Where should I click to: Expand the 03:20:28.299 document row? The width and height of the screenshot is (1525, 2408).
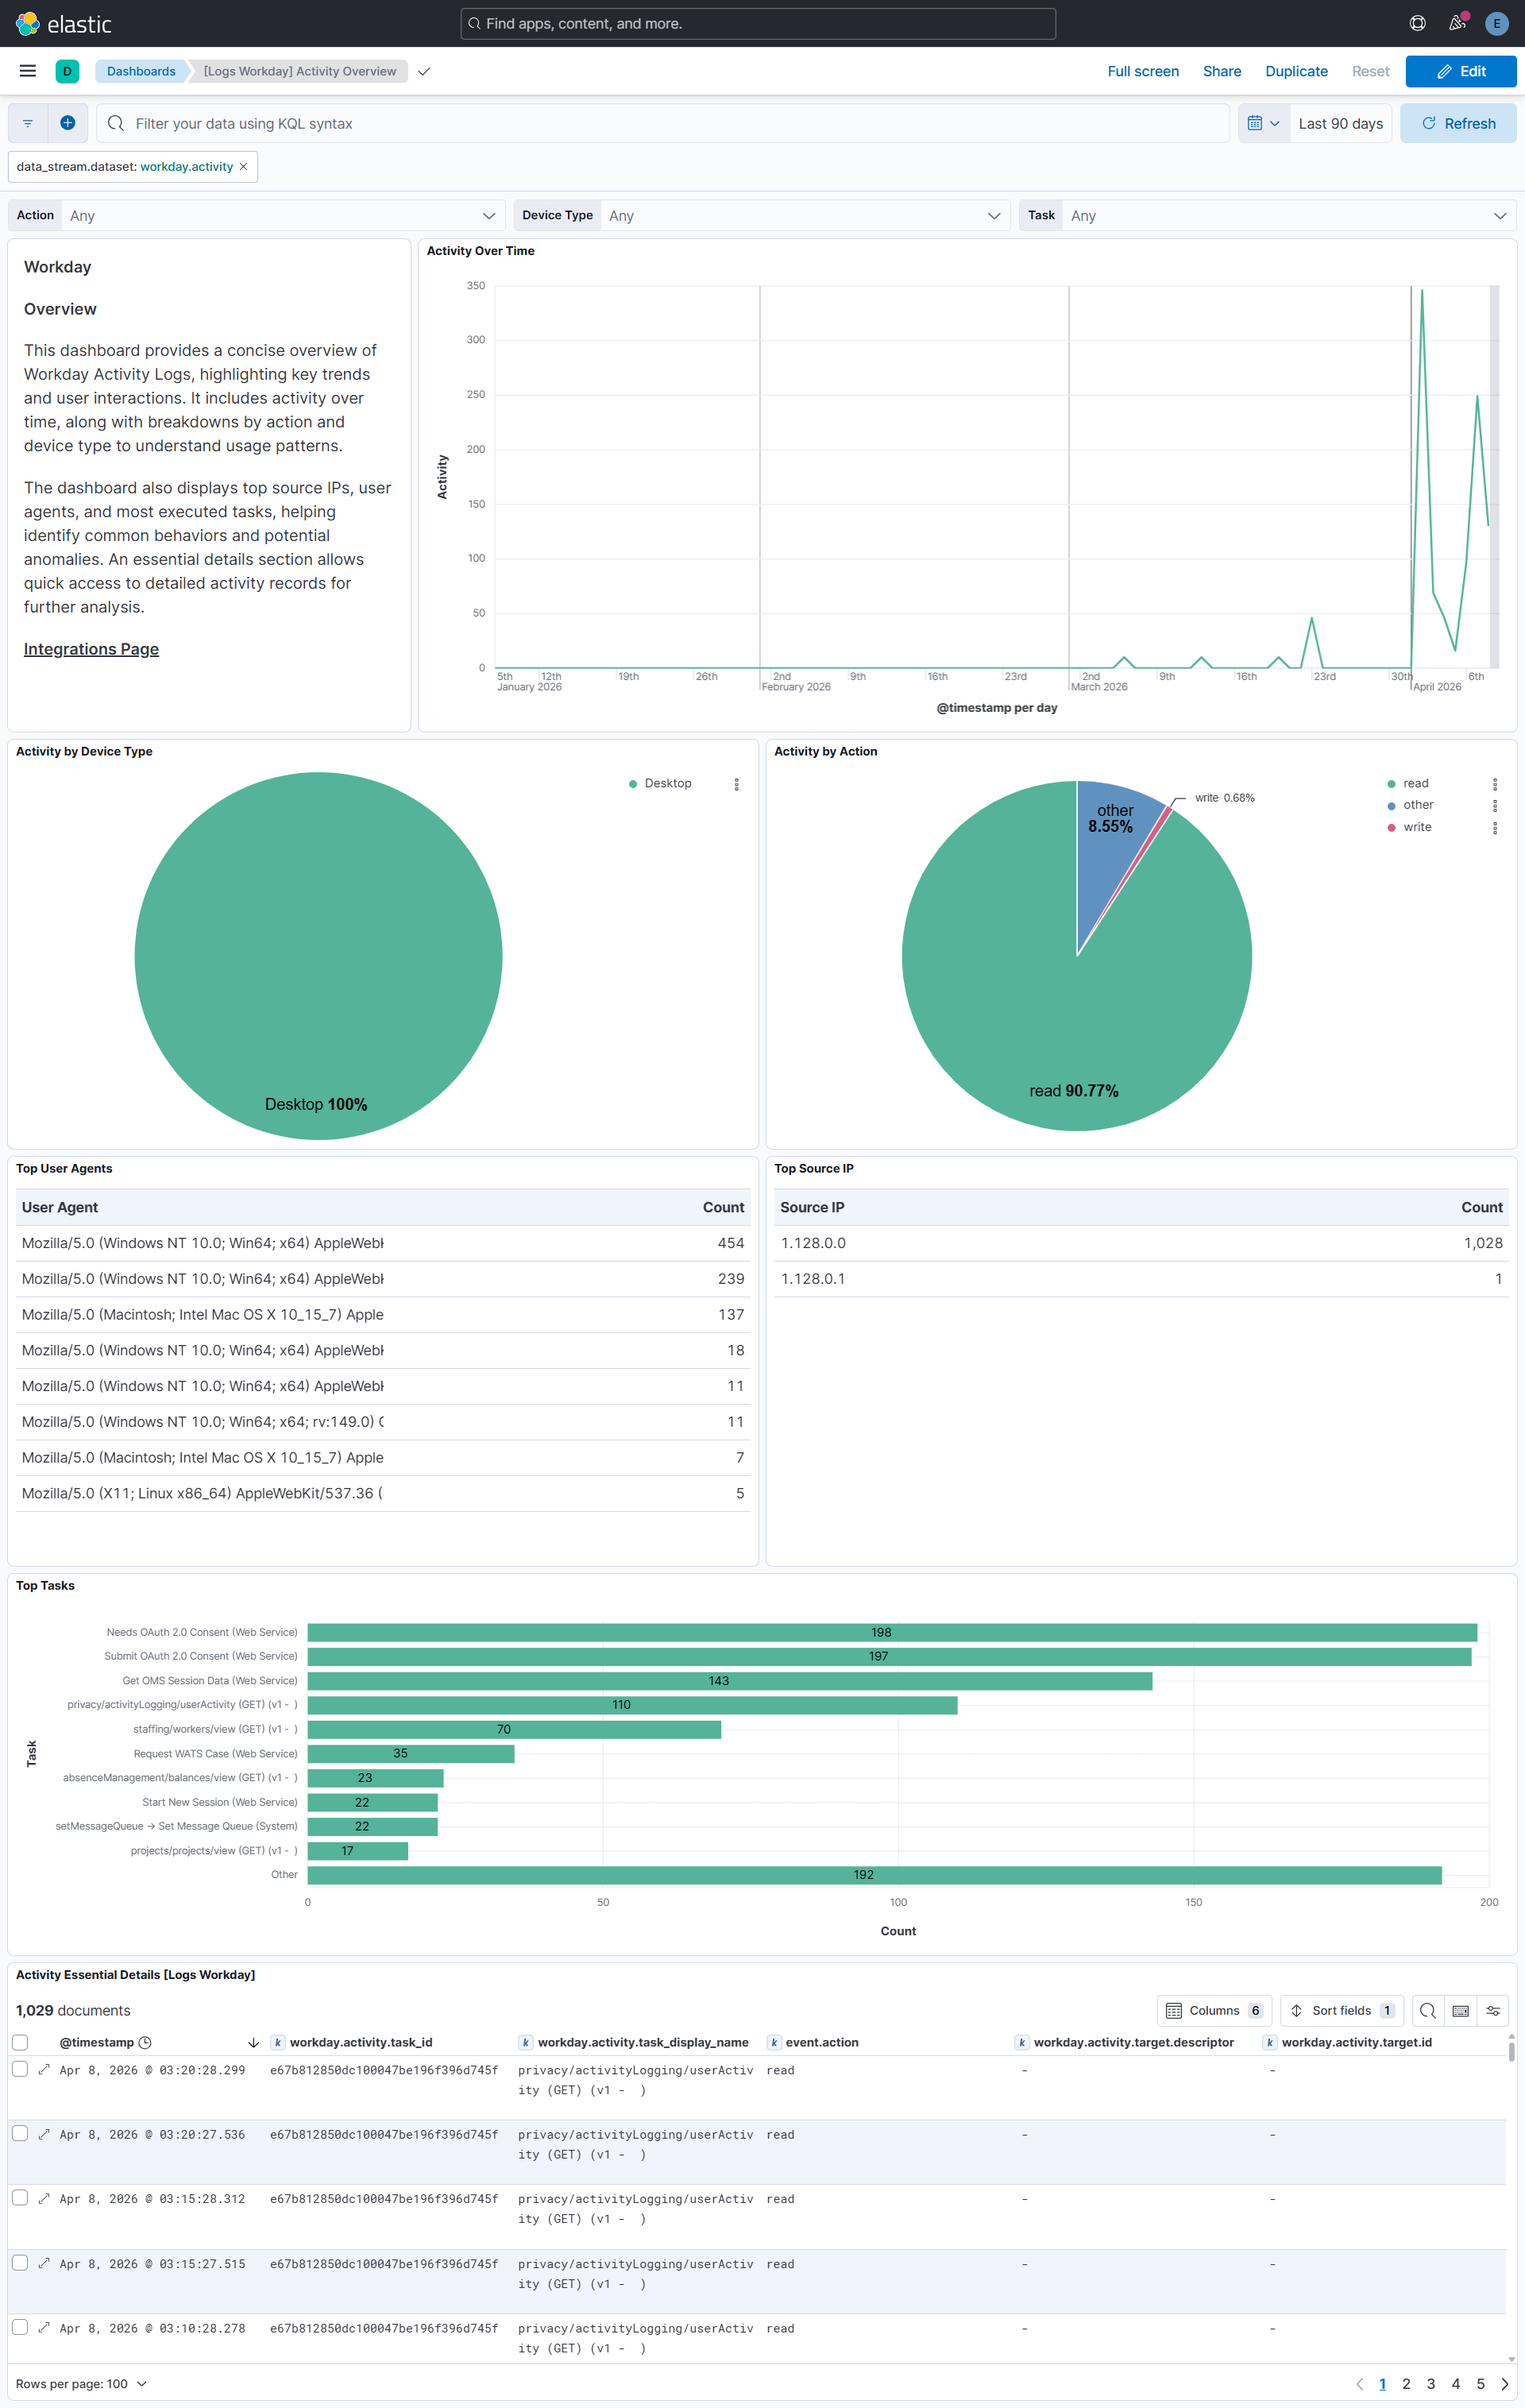click(44, 2069)
